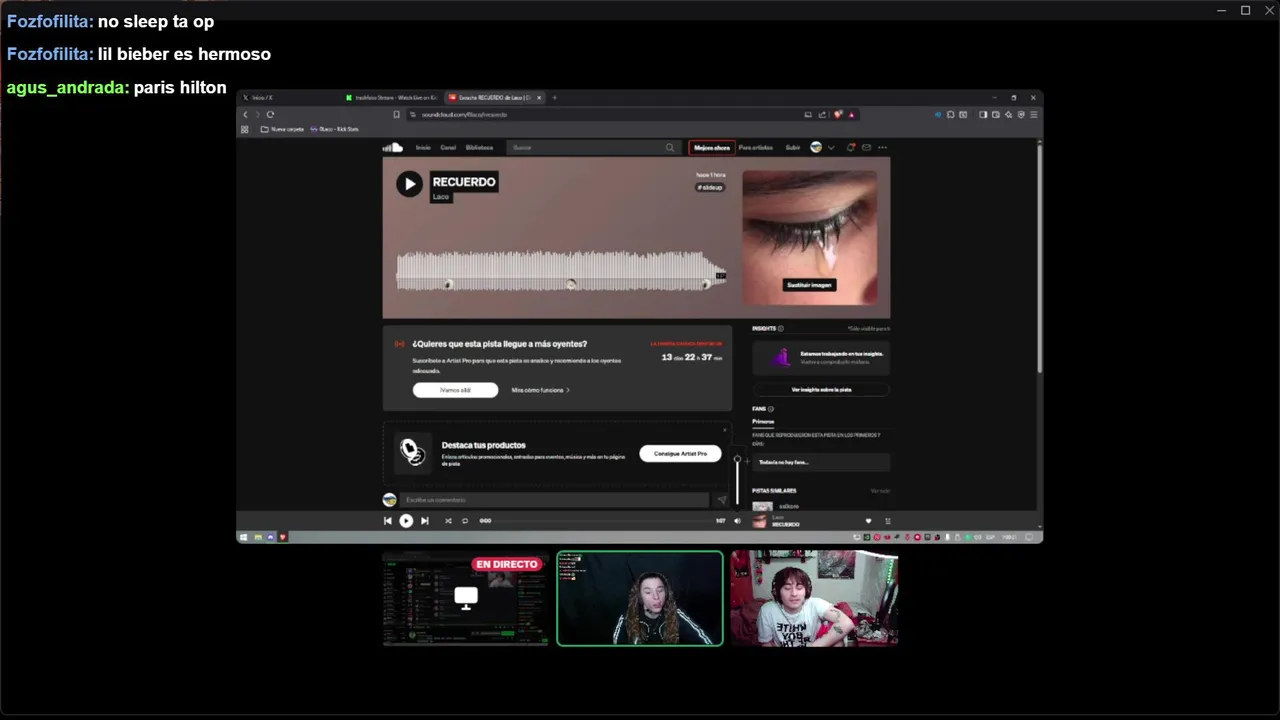Click the 'Escribe un comentario' field

coord(555,500)
